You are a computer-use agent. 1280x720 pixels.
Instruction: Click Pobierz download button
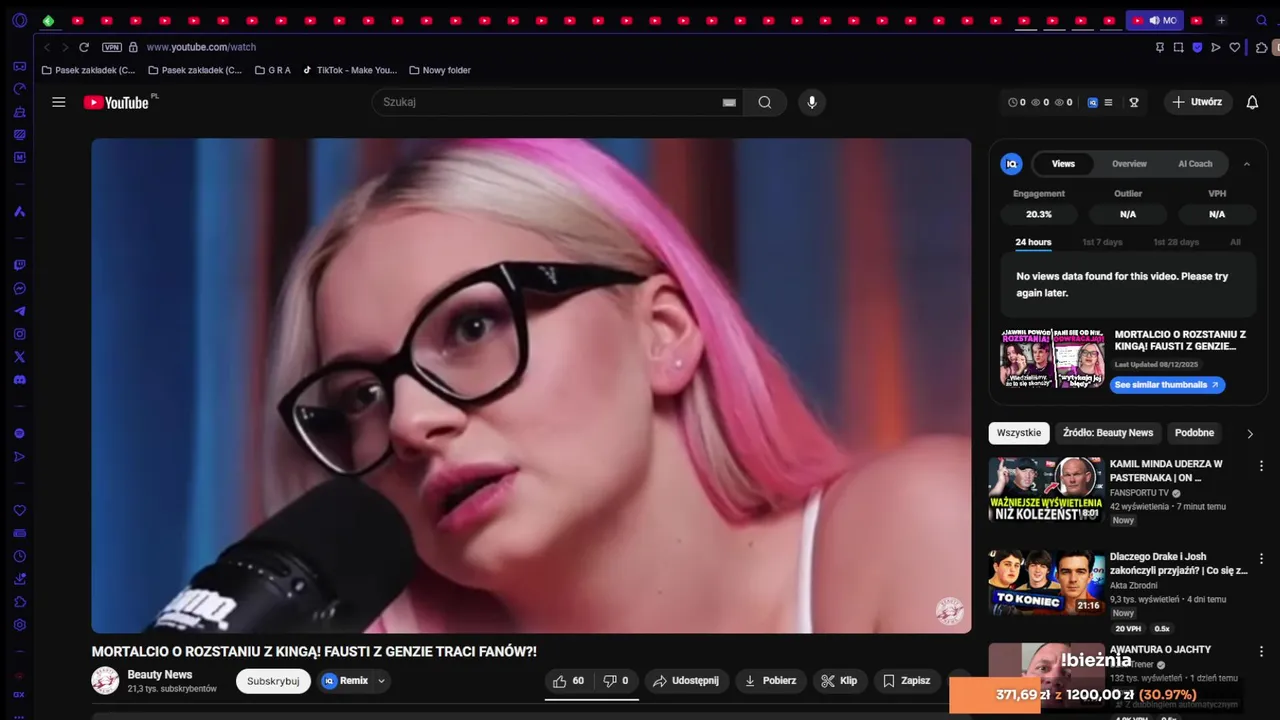pos(770,681)
